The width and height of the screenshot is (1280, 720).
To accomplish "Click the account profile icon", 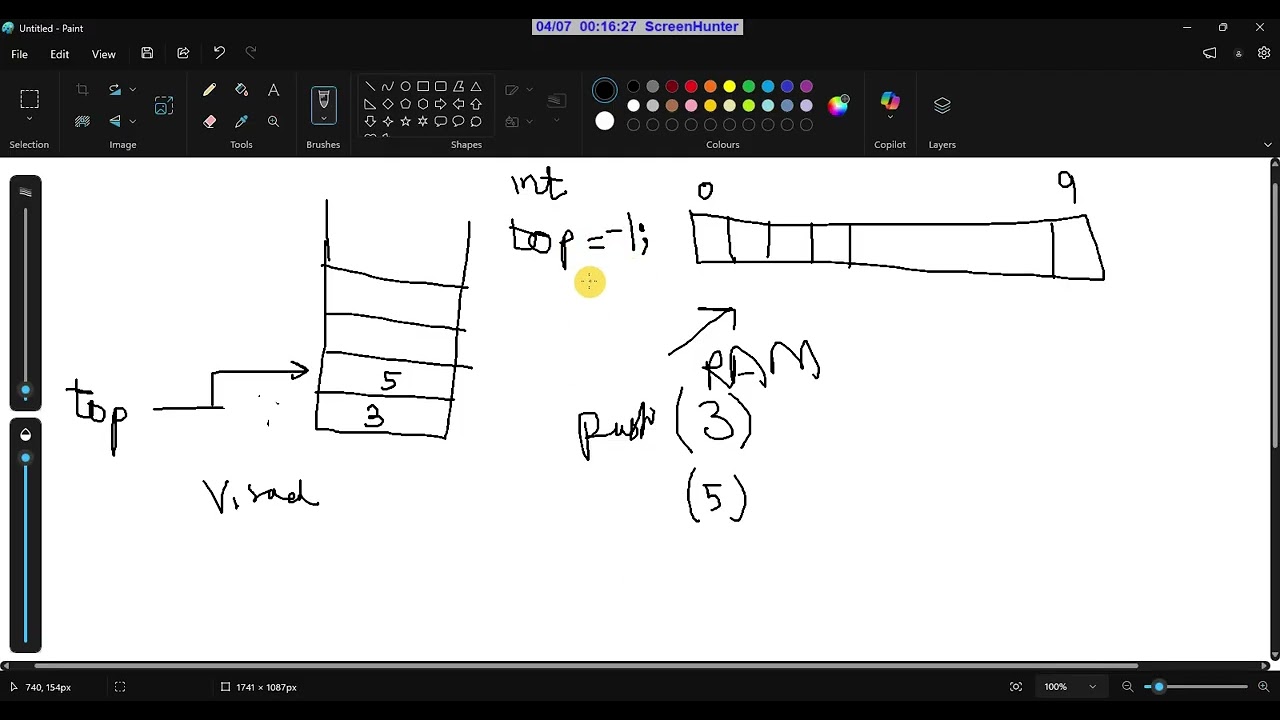I will tap(1239, 53).
